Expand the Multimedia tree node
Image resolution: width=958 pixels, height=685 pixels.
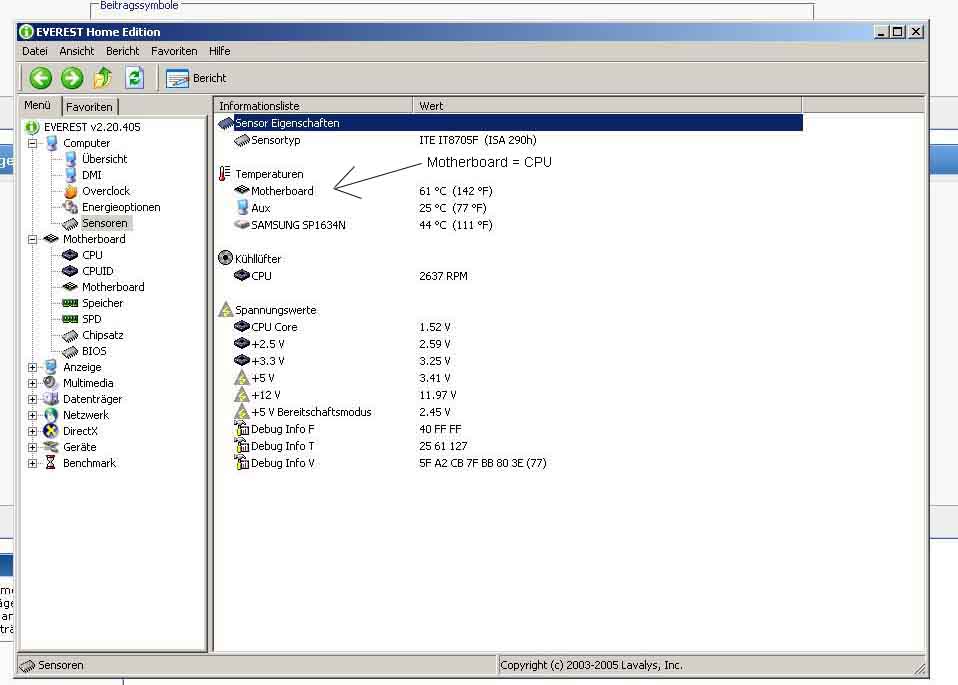[32, 383]
